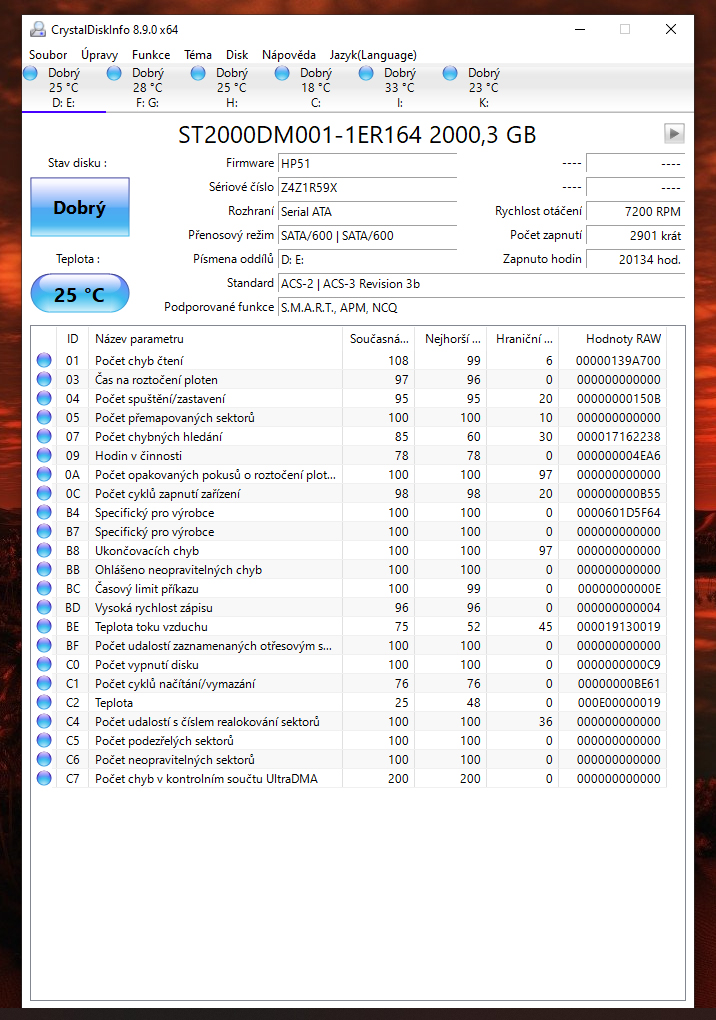
Task: Click the Standard field ACS-2 | ACS-3 Revision 3b
Action: pyautogui.click(x=481, y=284)
